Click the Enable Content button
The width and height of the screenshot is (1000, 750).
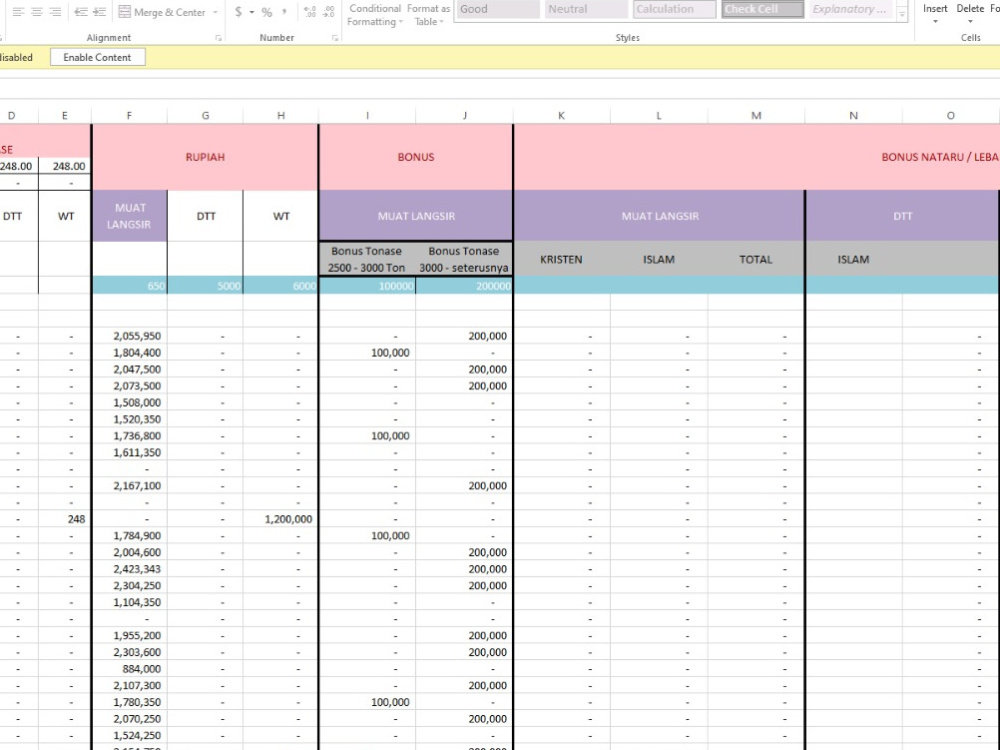[98, 57]
